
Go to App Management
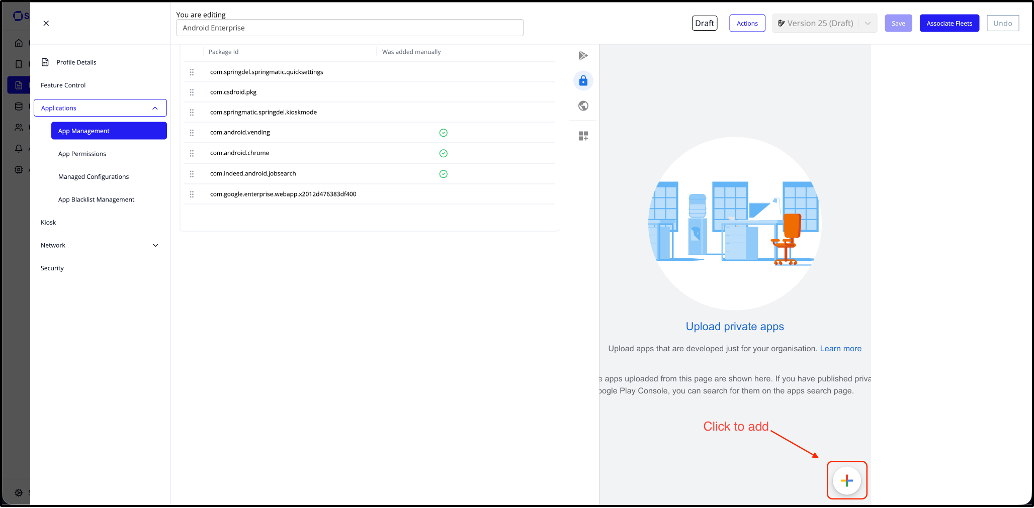click(x=109, y=131)
